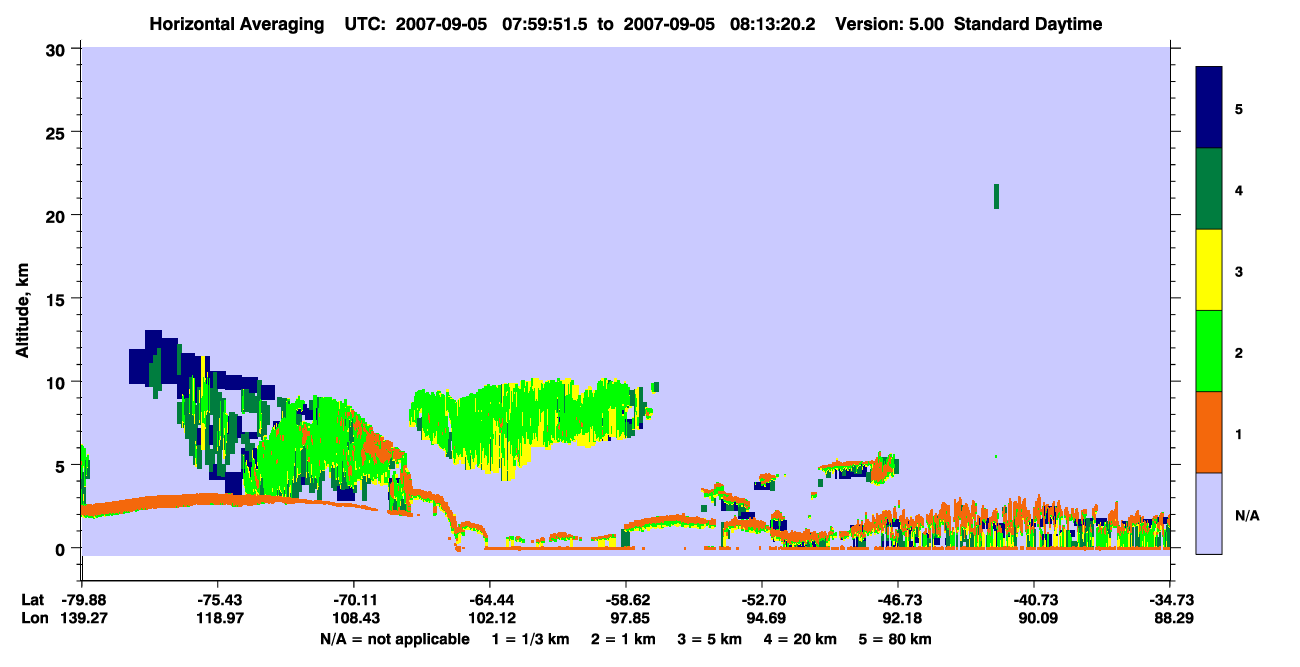Click the longitude value 102.12
The width and height of the screenshot is (1300, 667).
[490, 618]
